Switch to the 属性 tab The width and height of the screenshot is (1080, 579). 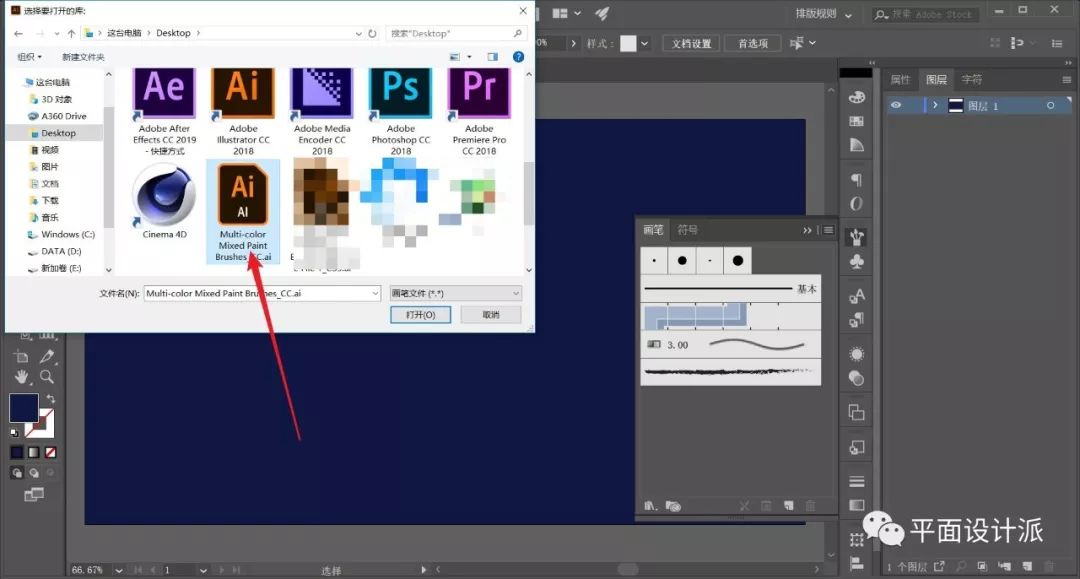tap(900, 80)
